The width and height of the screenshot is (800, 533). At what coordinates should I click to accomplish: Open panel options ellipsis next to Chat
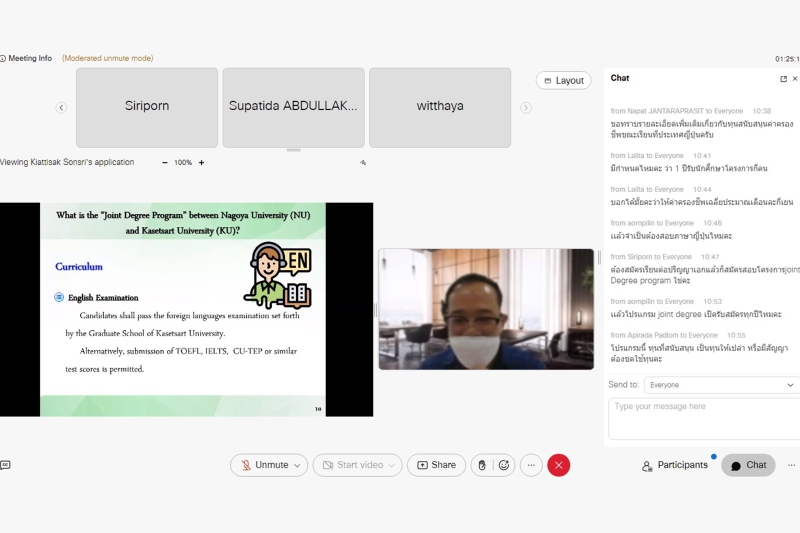pos(791,465)
